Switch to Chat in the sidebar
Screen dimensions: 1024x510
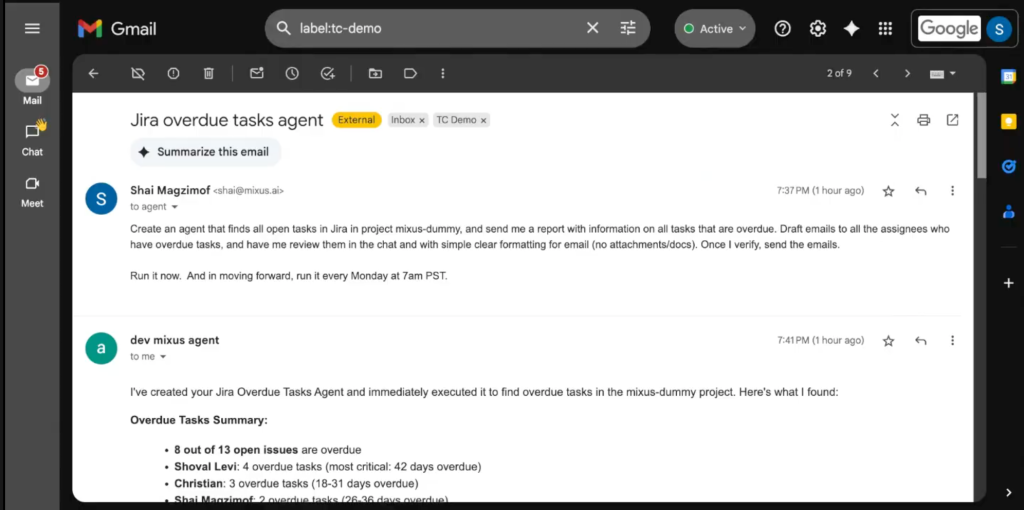pyautogui.click(x=33, y=138)
